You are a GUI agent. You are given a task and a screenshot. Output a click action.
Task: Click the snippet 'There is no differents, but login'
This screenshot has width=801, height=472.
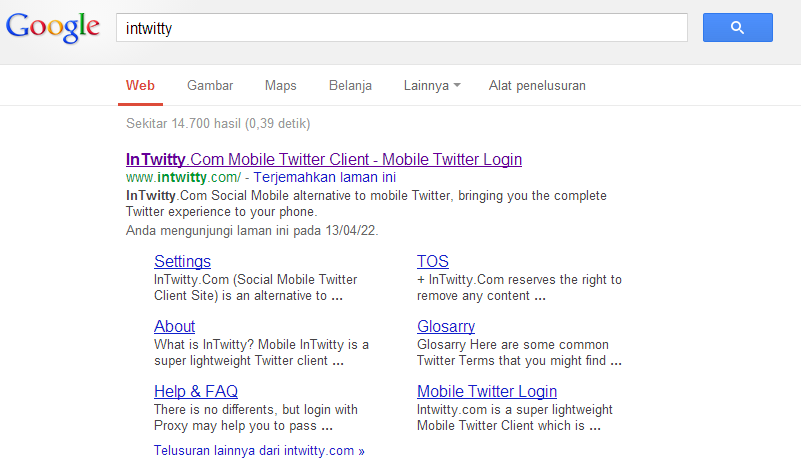pos(256,417)
